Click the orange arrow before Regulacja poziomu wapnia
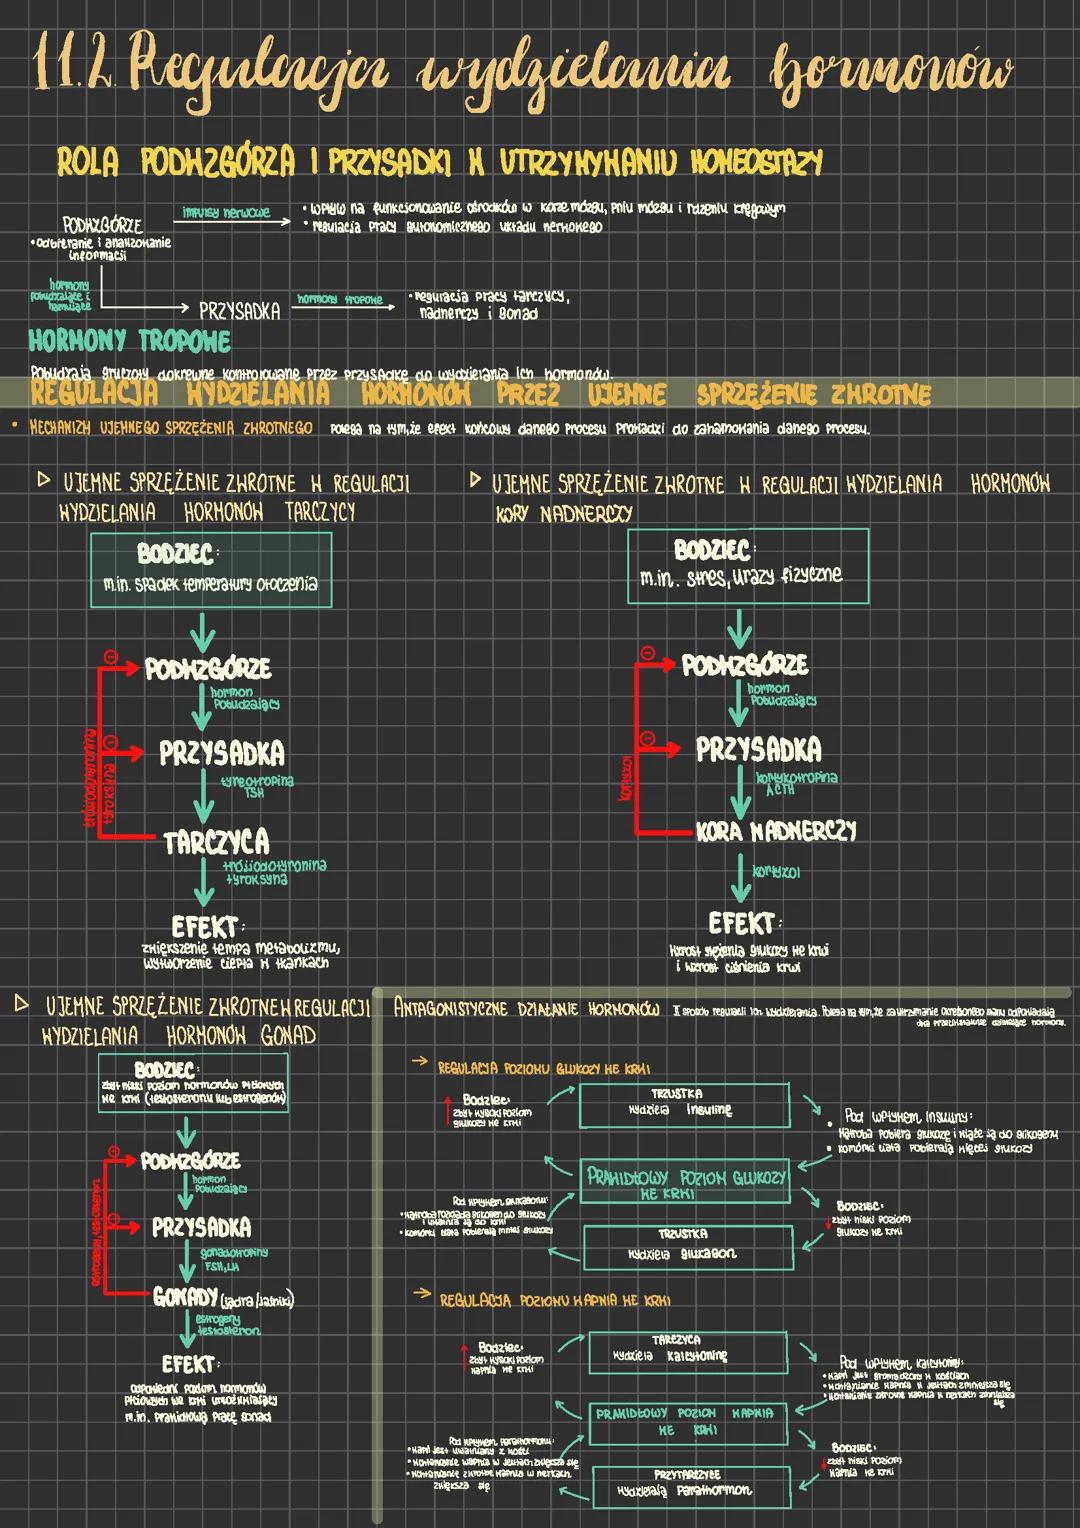Viewport: 1080px width, 1528px height. point(422,1294)
